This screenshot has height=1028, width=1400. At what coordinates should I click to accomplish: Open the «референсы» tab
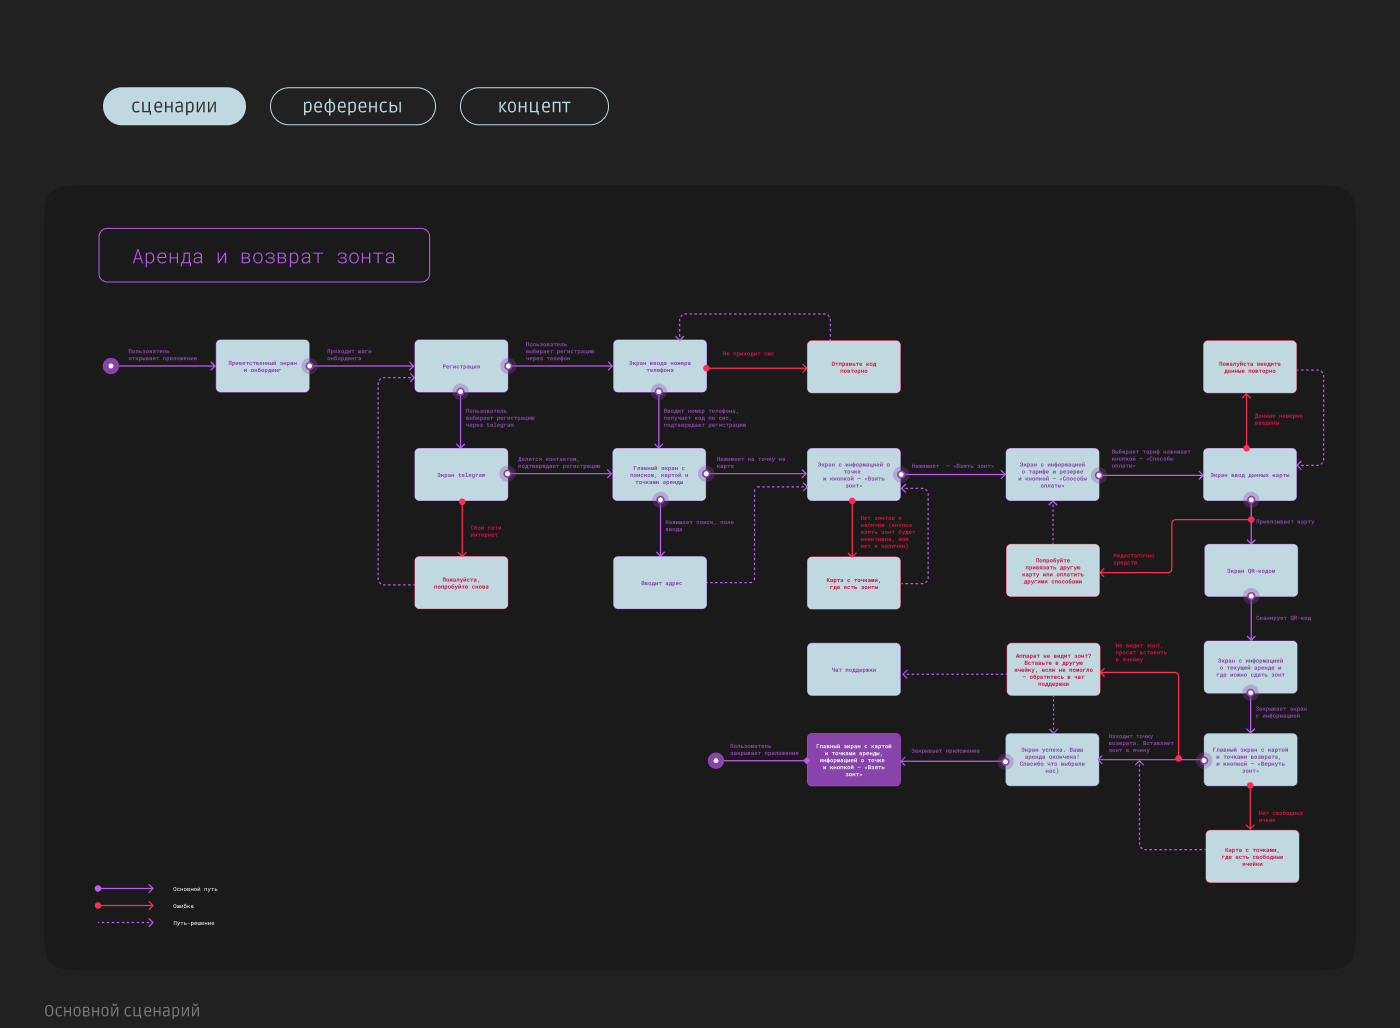352,106
